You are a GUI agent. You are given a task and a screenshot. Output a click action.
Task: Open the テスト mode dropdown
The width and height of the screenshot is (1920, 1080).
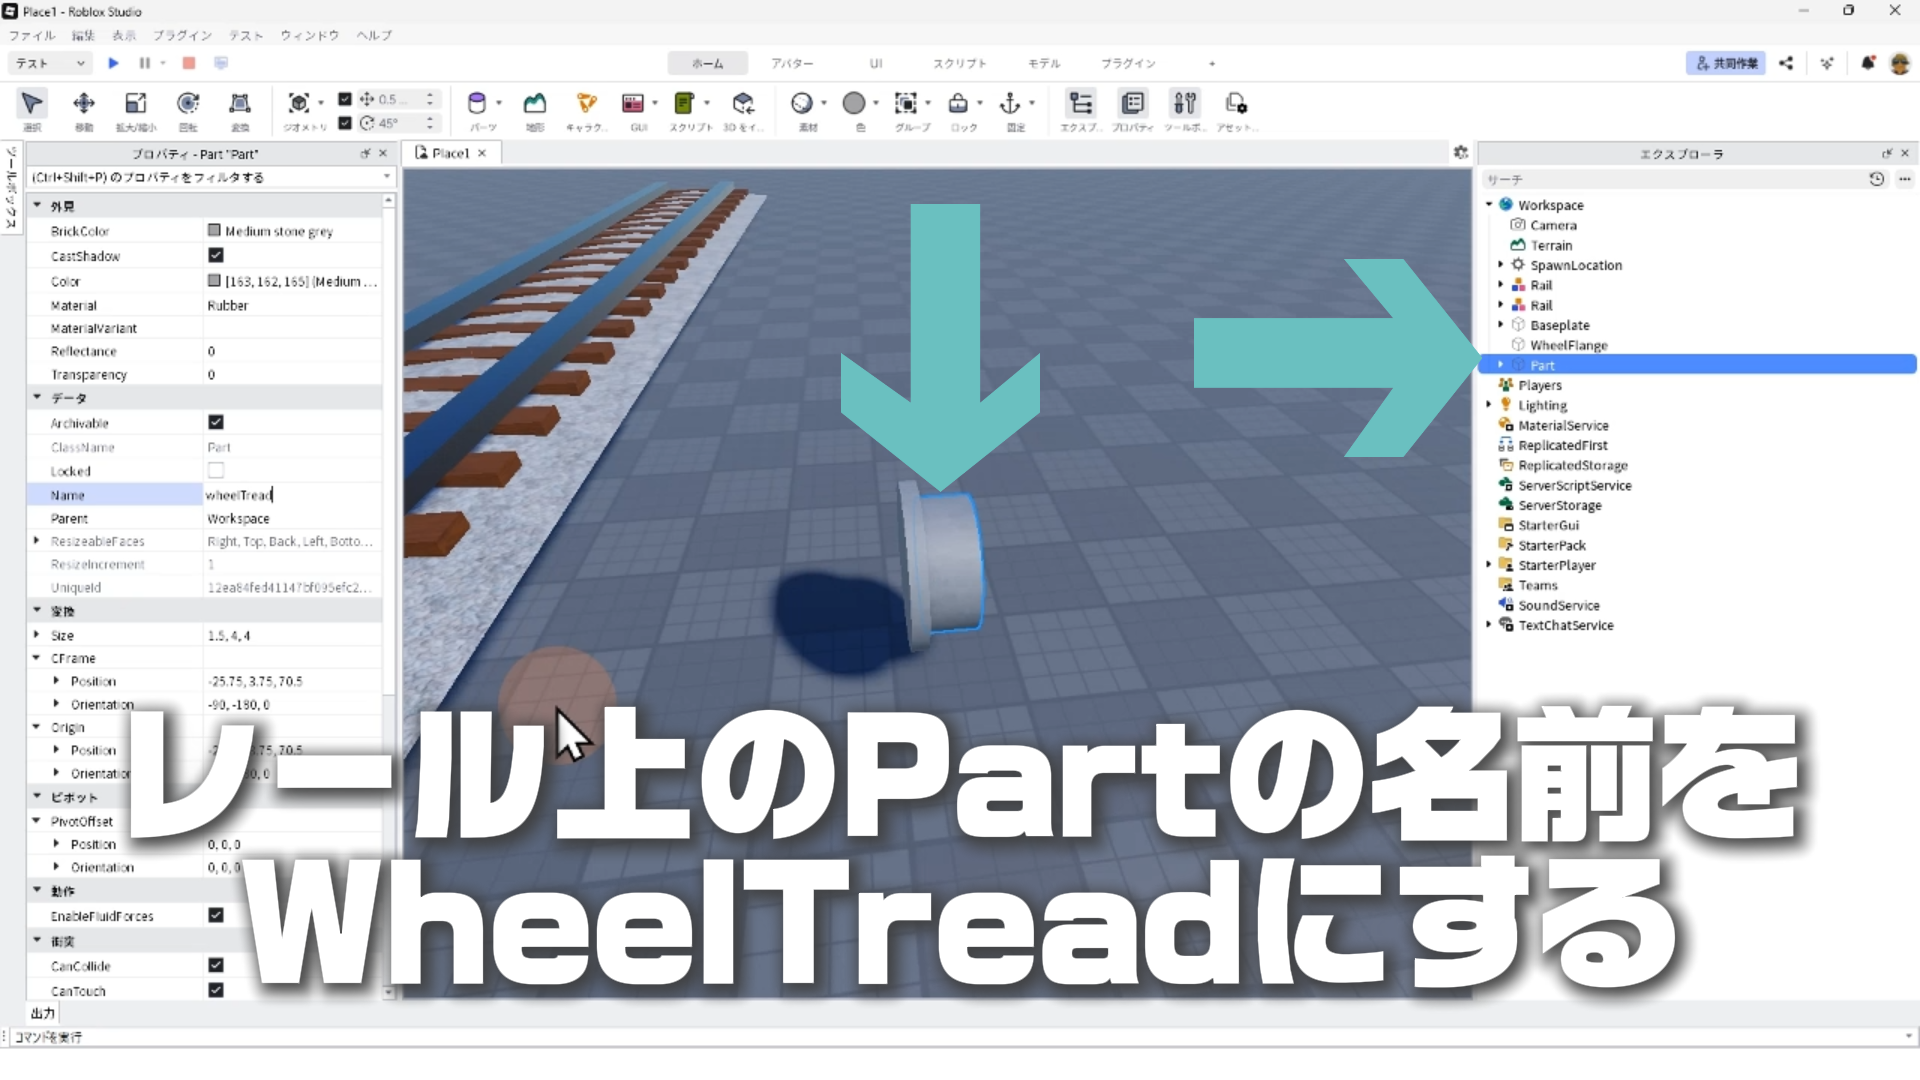[x=50, y=63]
